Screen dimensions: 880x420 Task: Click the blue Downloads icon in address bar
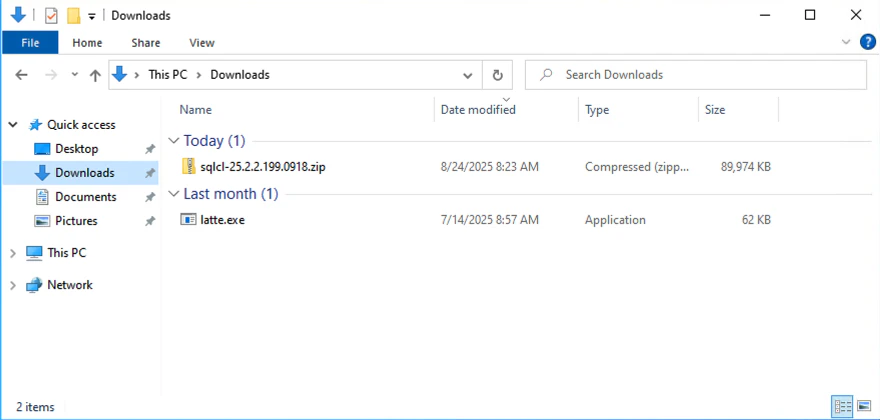tap(120, 74)
